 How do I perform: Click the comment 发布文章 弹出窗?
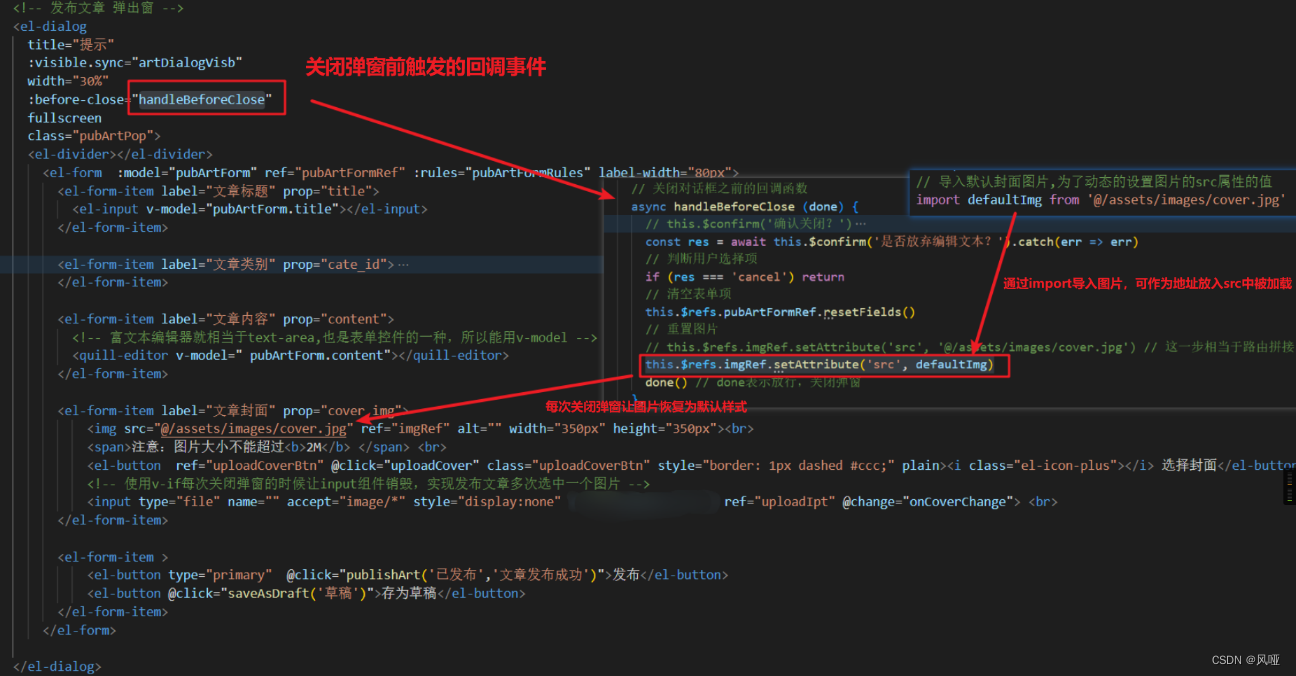point(99,8)
